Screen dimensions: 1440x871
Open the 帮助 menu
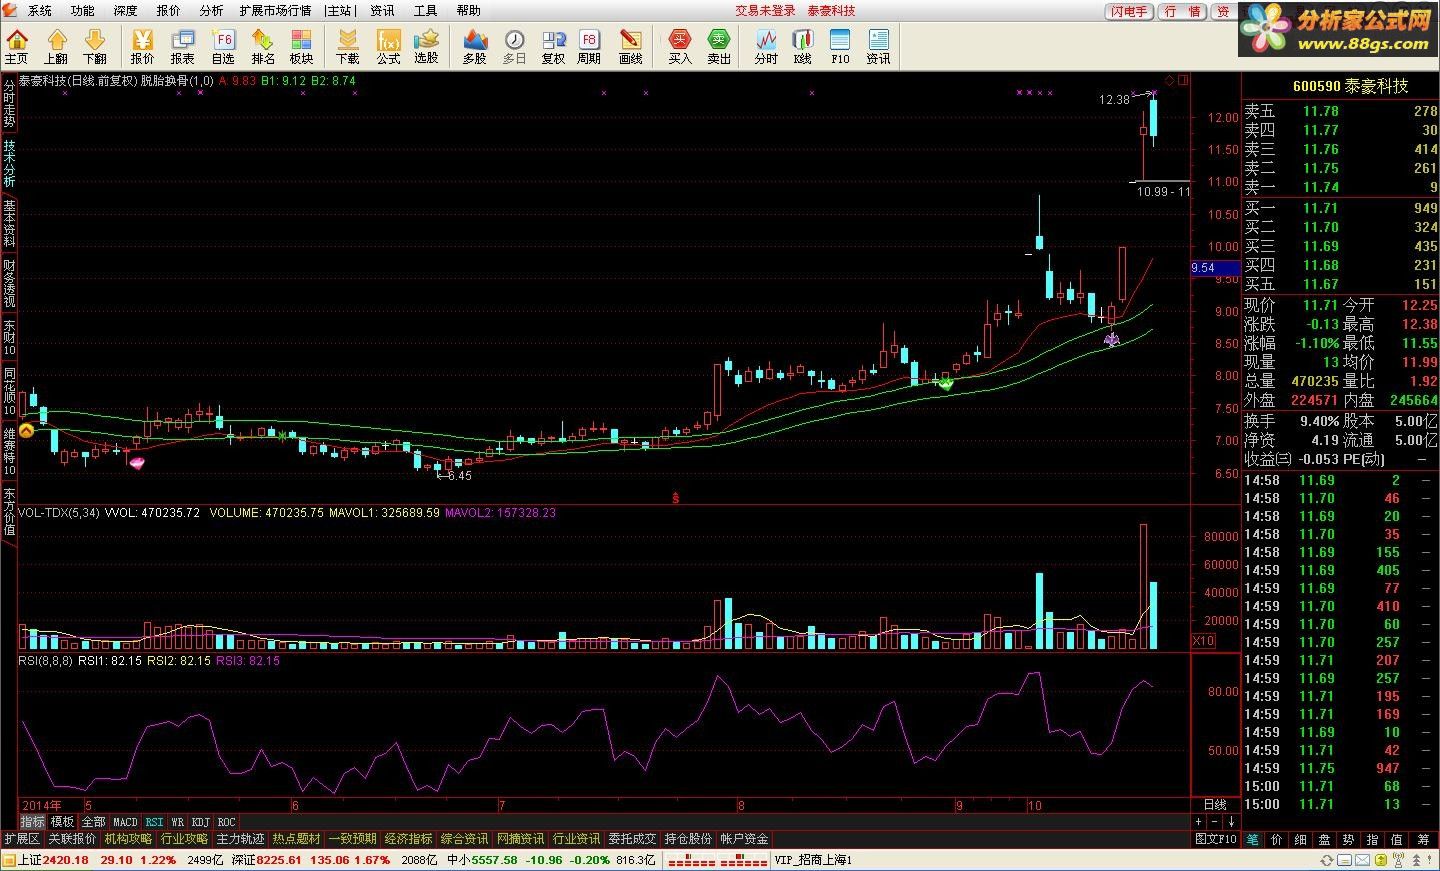pyautogui.click(x=468, y=11)
